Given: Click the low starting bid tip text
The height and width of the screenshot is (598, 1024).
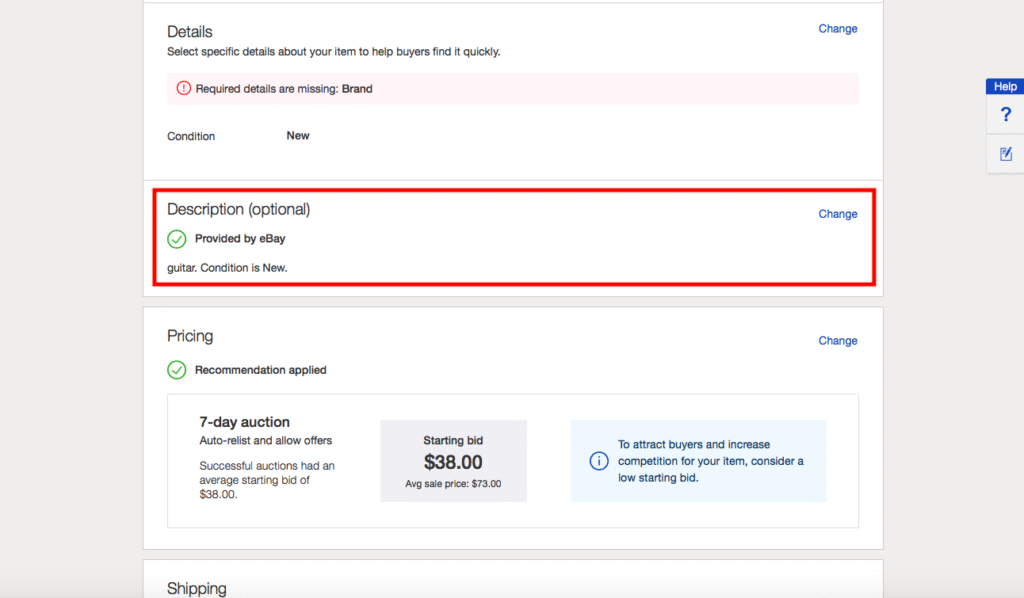Looking at the screenshot, I should (711, 461).
